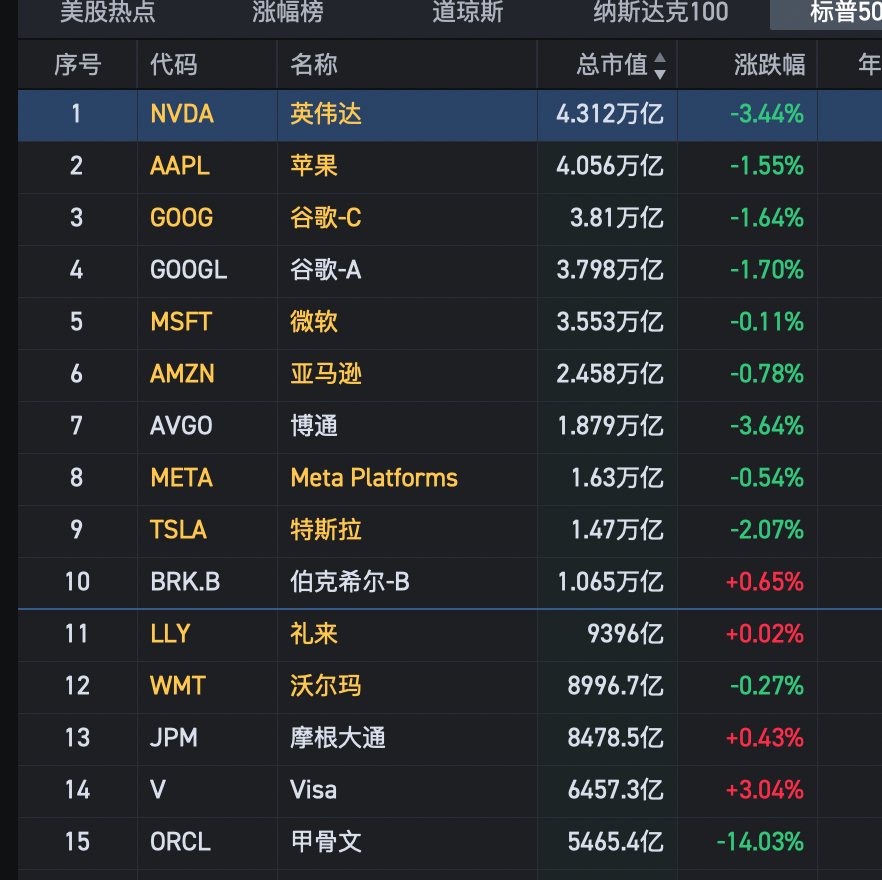Click the -14.03% change value

760,842
